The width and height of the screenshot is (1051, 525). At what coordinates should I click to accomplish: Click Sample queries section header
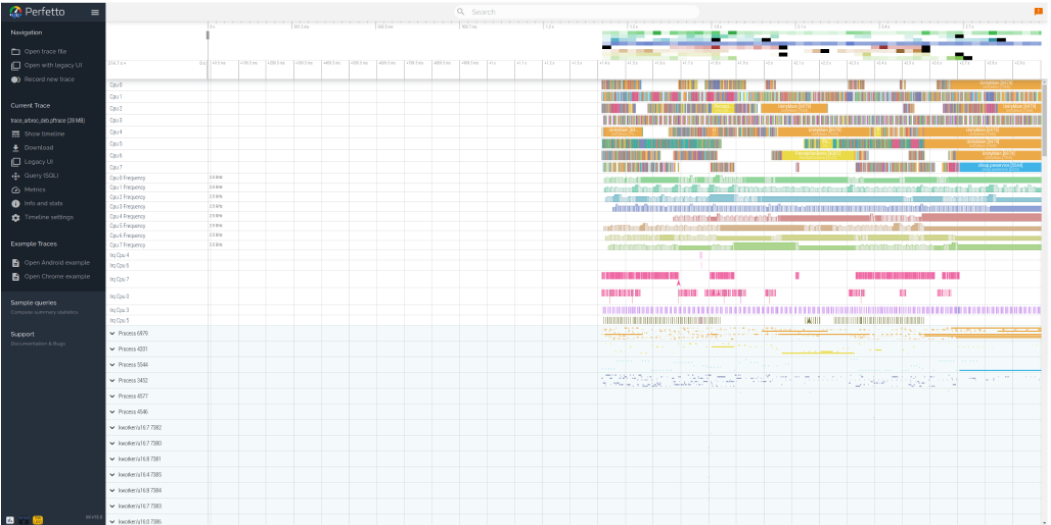coord(34,302)
